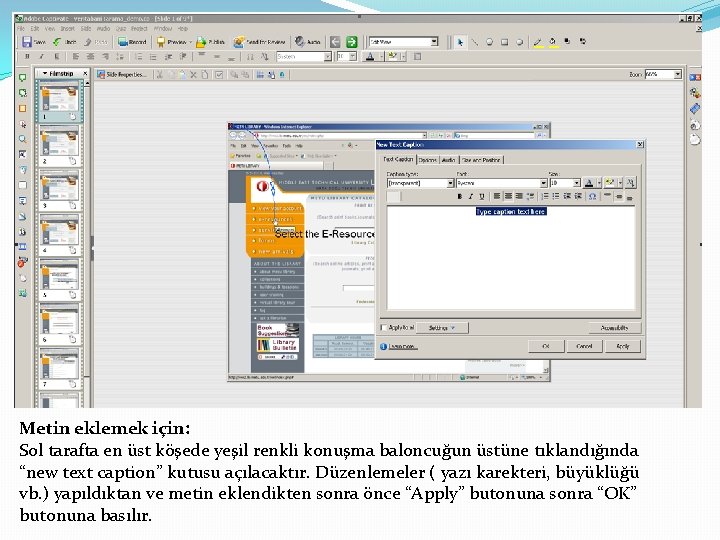
Task: Center caption text in the dialog
Action: (508, 197)
